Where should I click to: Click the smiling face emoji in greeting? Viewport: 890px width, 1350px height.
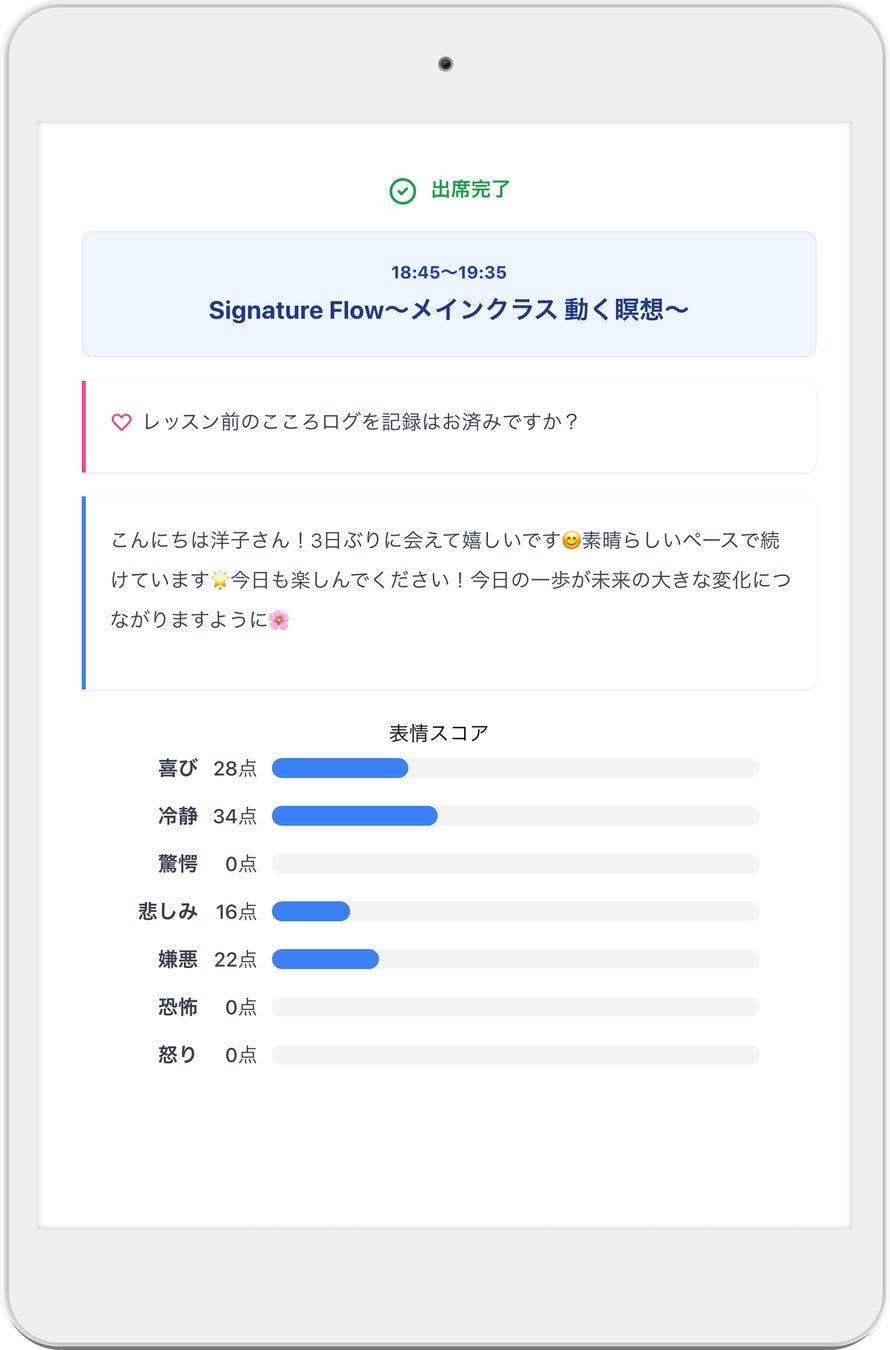pyautogui.click(x=571, y=542)
